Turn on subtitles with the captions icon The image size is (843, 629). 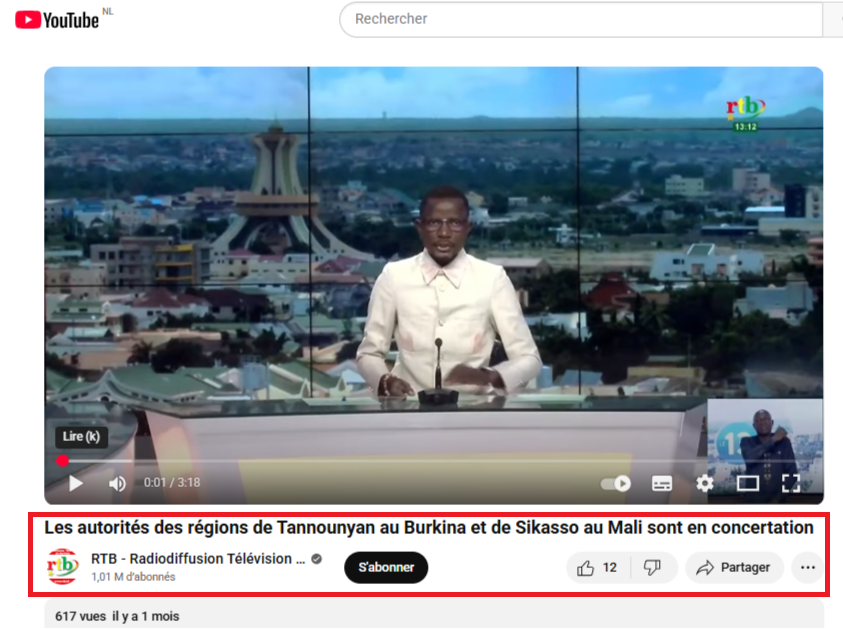click(x=661, y=484)
